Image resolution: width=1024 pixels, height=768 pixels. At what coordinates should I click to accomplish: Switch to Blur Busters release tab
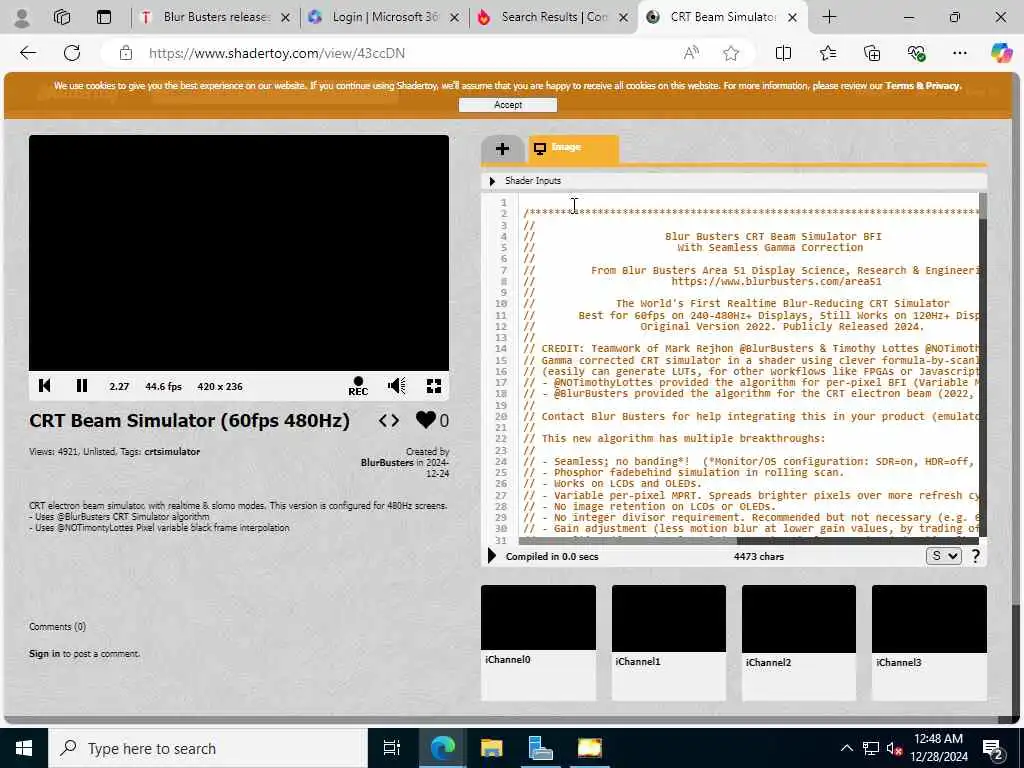point(214,17)
